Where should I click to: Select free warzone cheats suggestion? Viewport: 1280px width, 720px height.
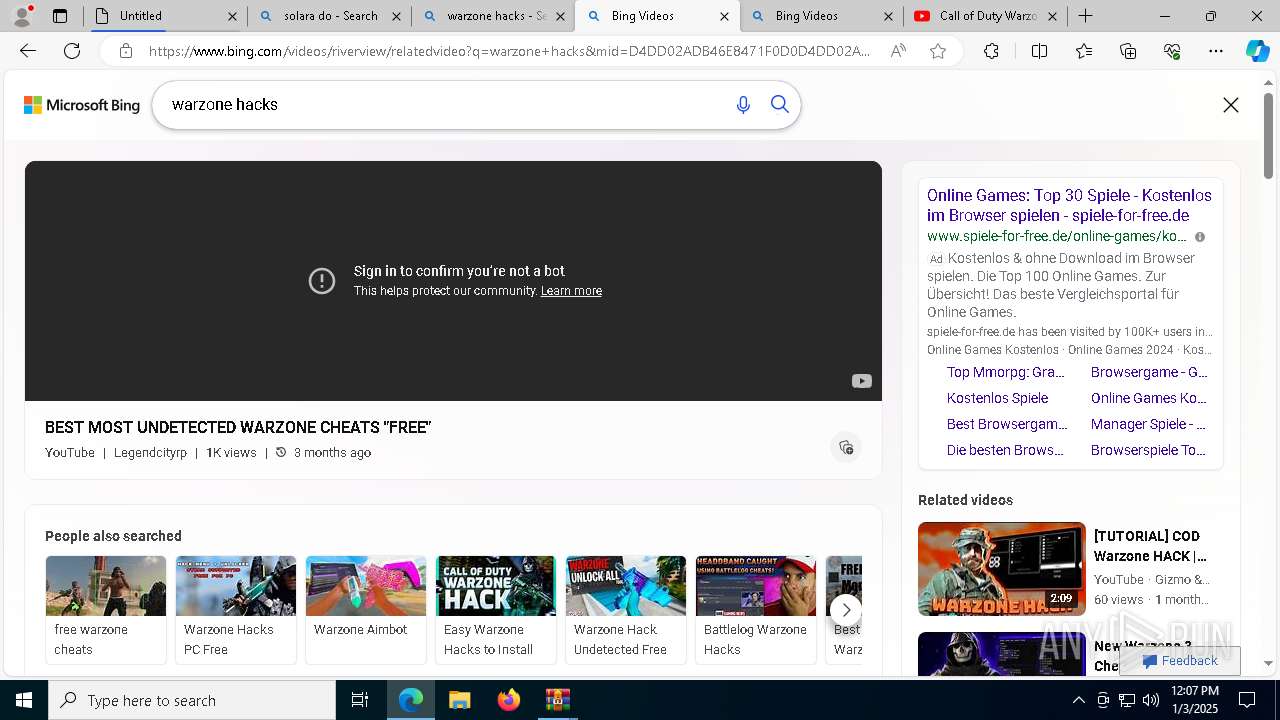pyautogui.click(x=106, y=609)
